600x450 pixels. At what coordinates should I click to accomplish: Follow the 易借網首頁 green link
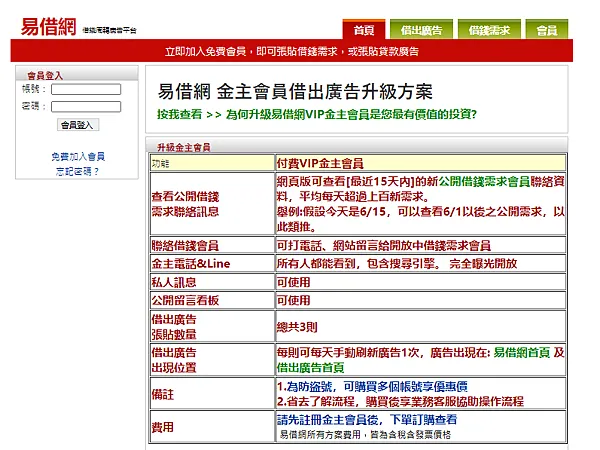click(x=522, y=352)
